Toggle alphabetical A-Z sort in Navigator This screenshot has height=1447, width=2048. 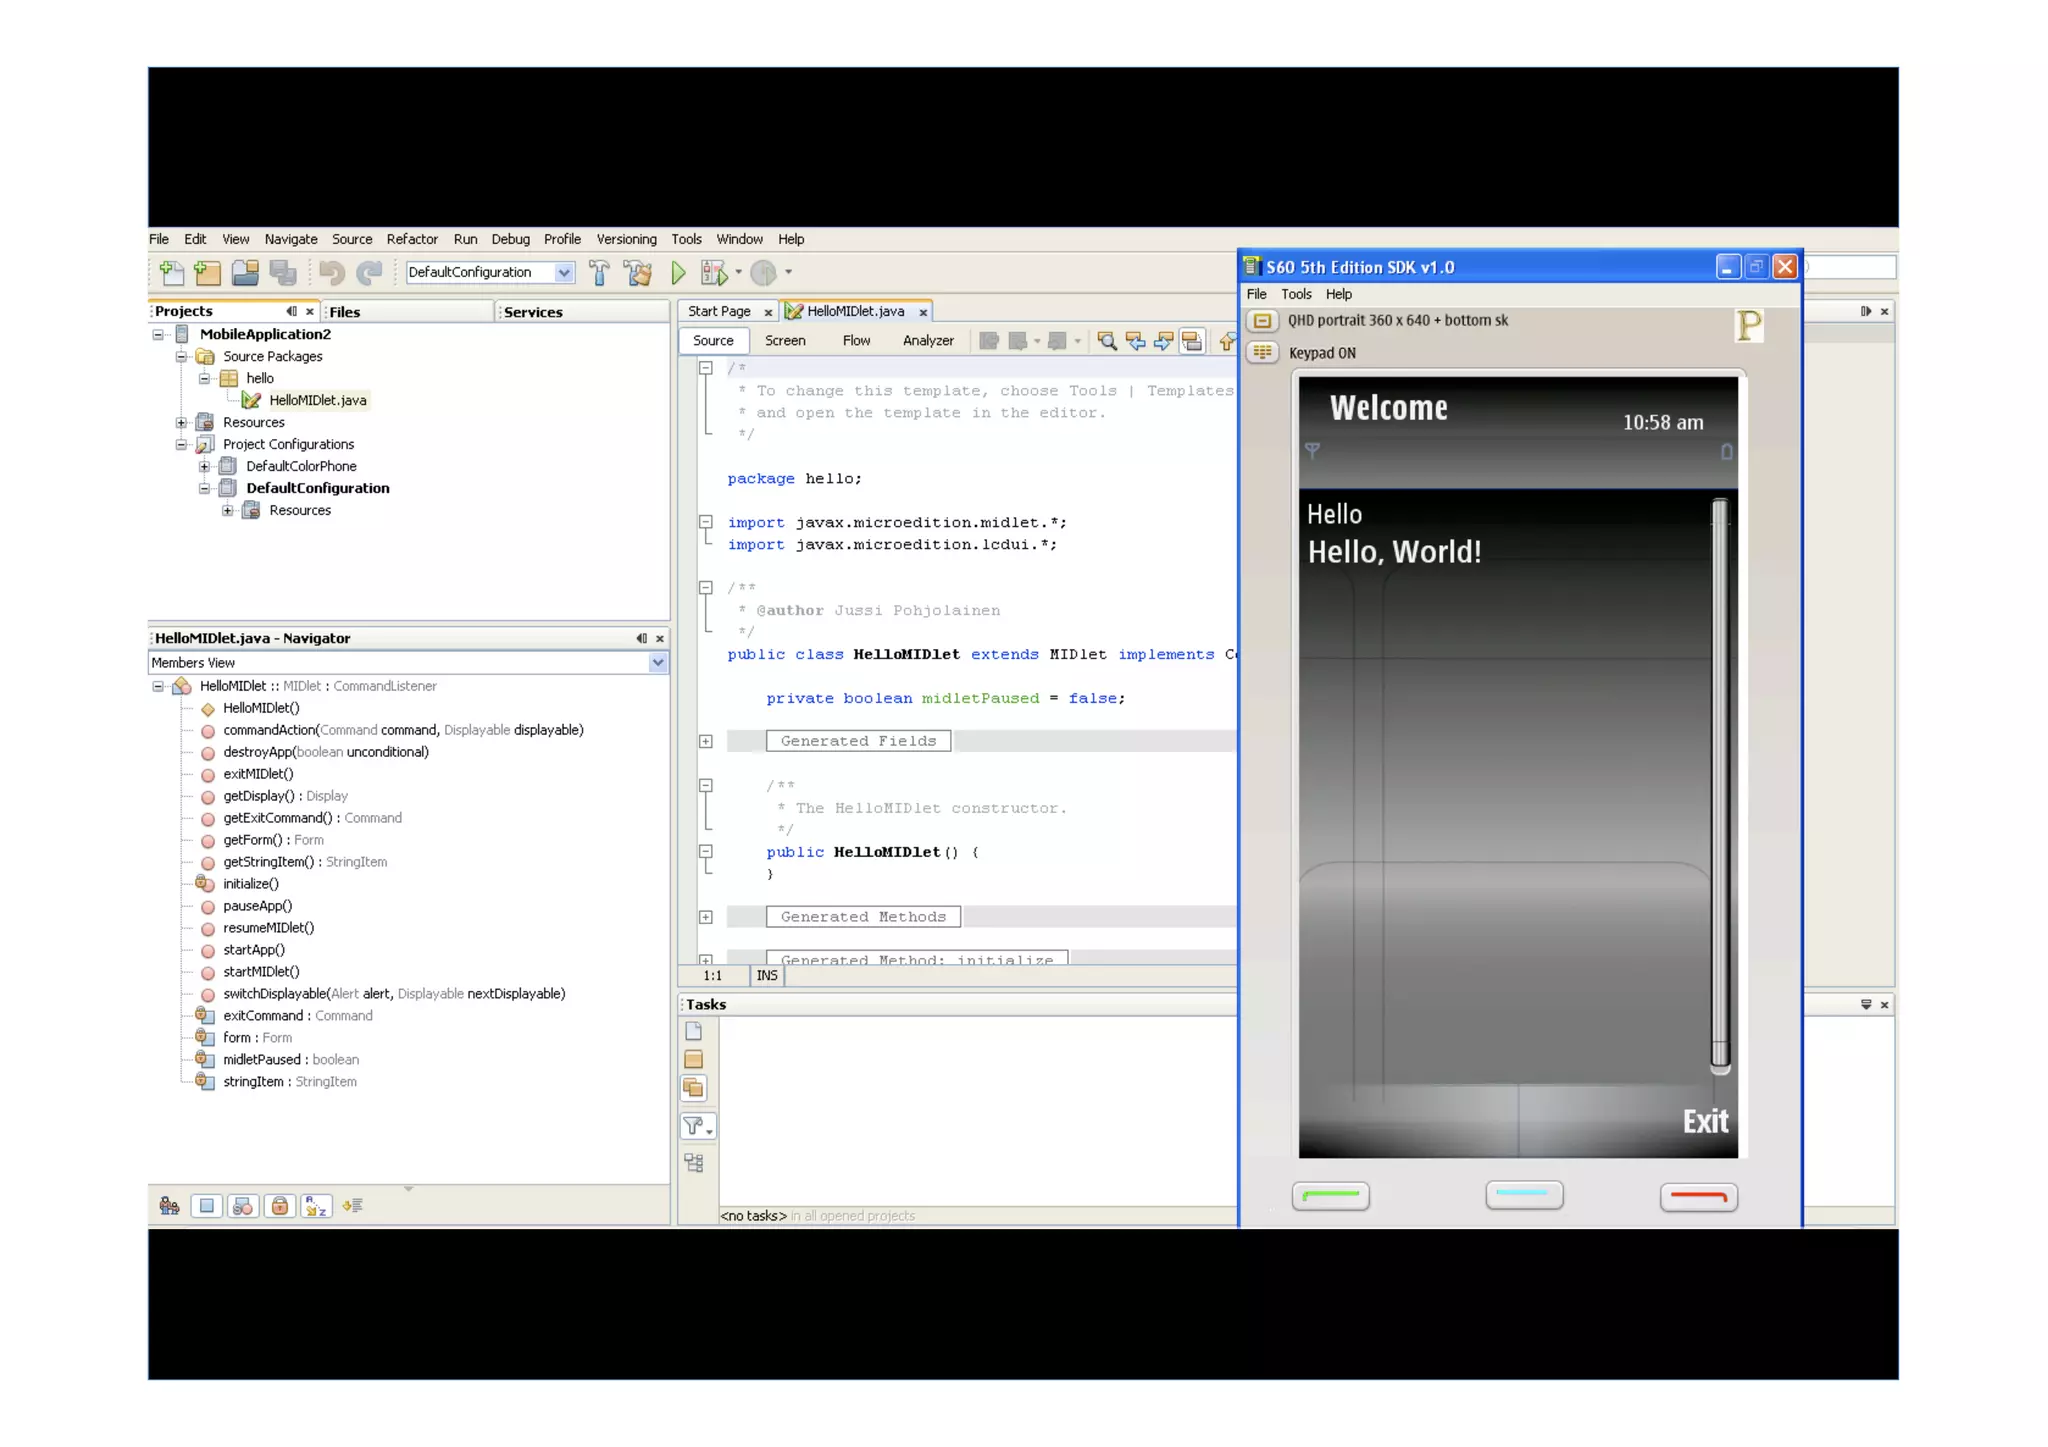(317, 1206)
